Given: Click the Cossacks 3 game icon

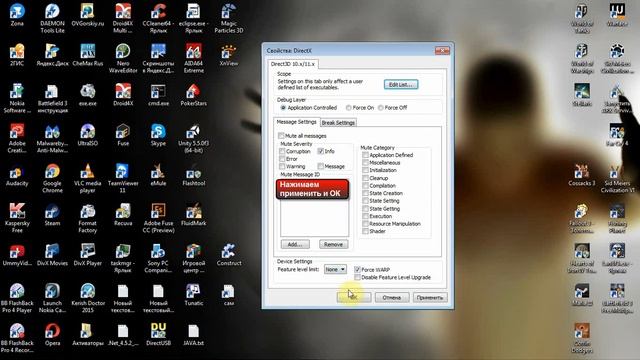Looking at the screenshot, I should point(582,175).
